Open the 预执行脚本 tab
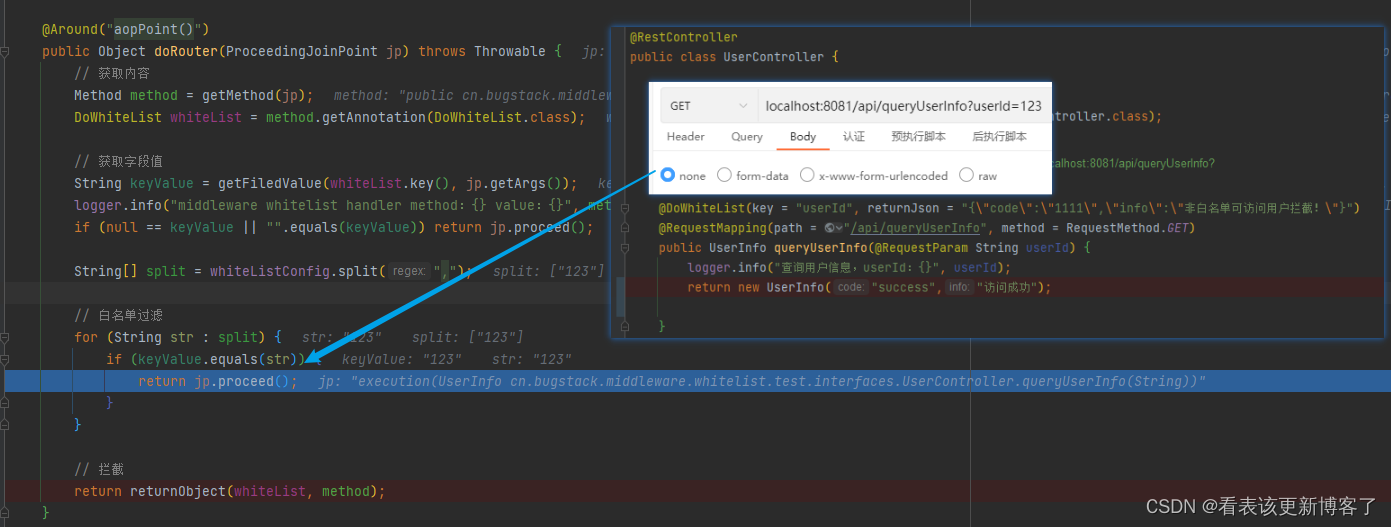Image resolution: width=1391 pixels, height=527 pixels. (x=919, y=137)
